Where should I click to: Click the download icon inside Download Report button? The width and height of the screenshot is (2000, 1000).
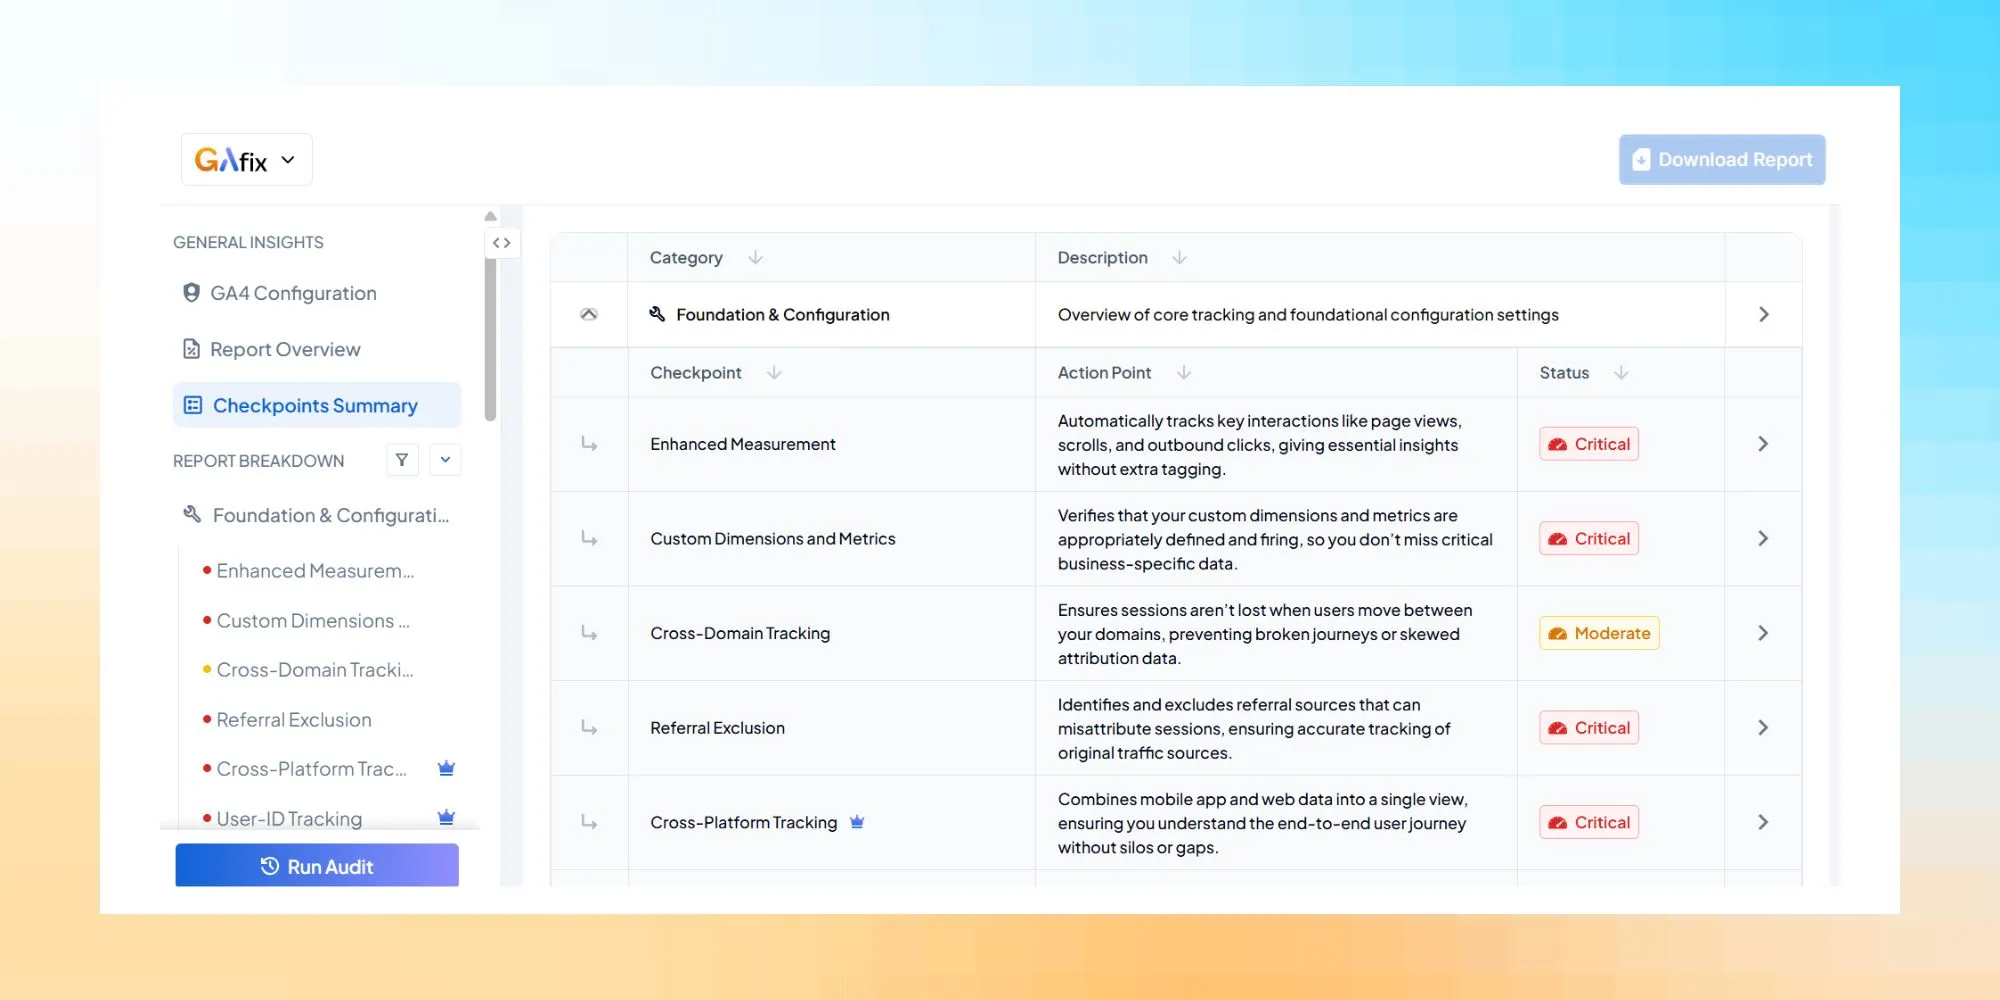tap(1641, 159)
